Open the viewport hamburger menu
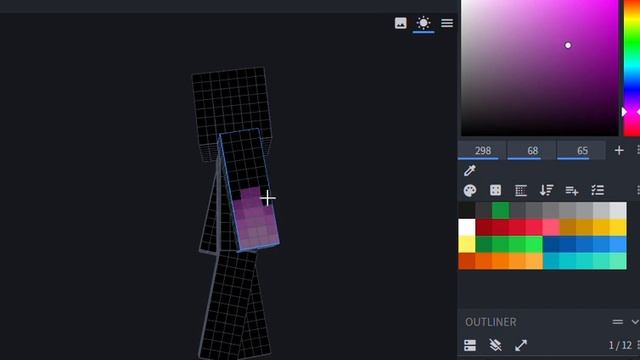640x360 pixels. tap(447, 23)
